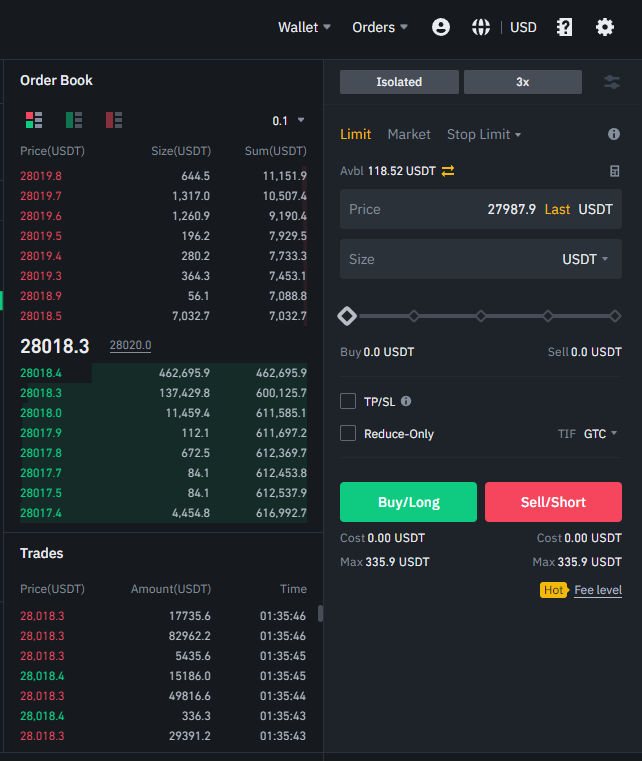Click the globe language icon
642x761 pixels.
pos(481,27)
